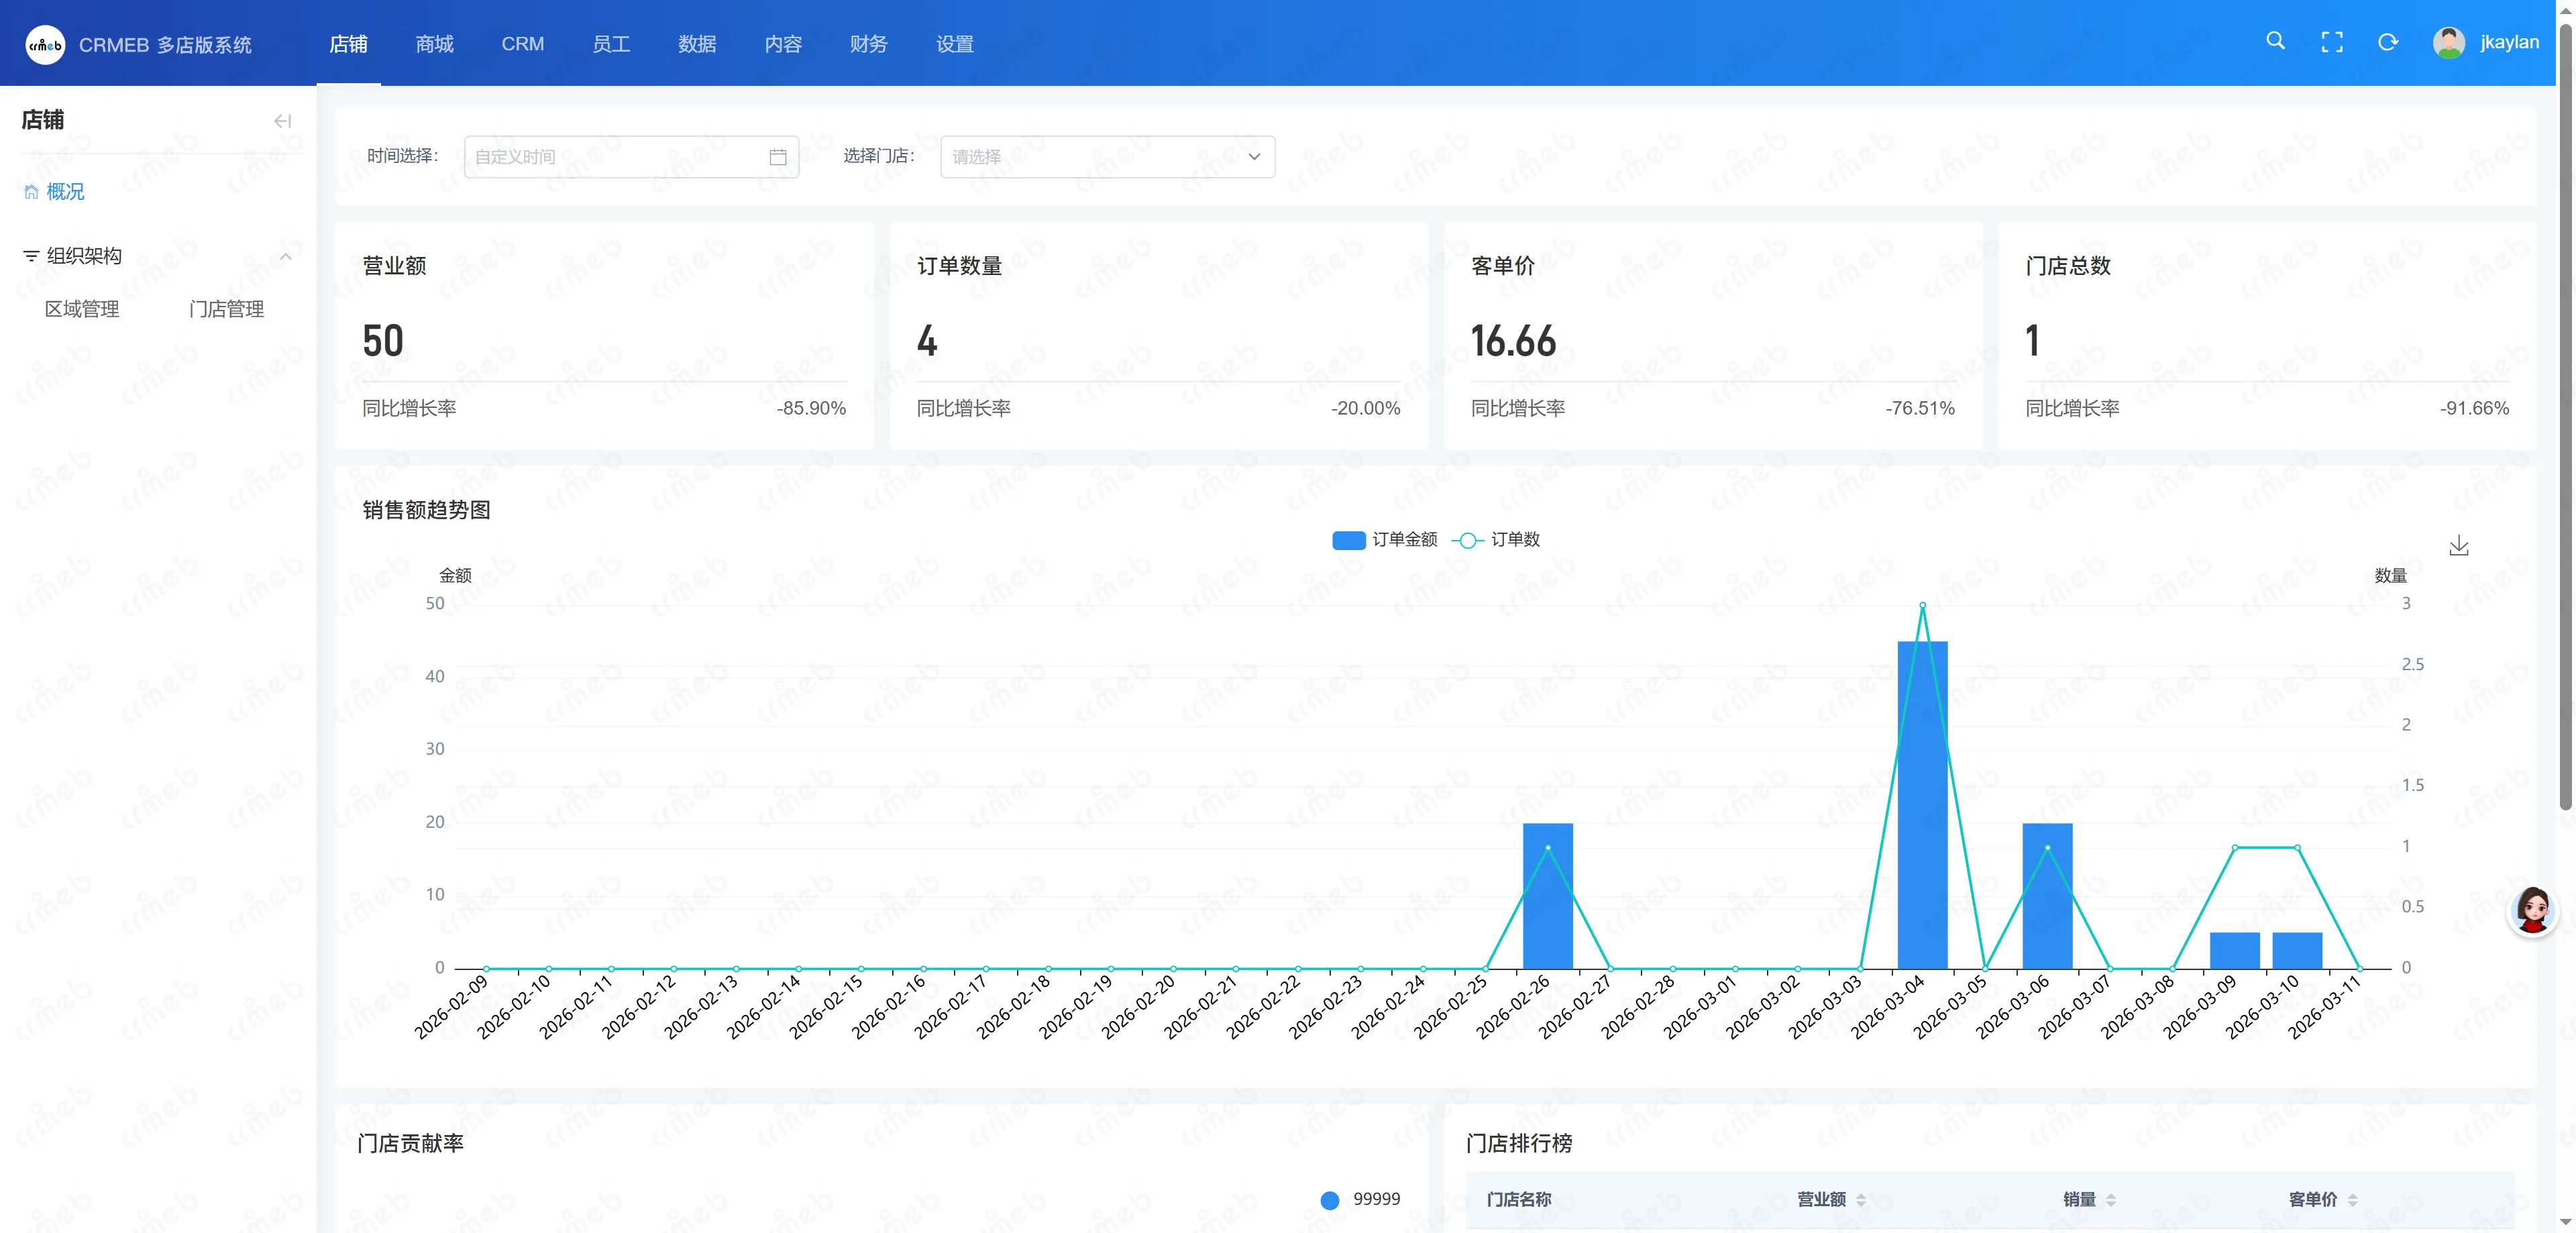Switch to the 店铺 top tab
Screen dimensions: 2576x1233
(x=348, y=44)
